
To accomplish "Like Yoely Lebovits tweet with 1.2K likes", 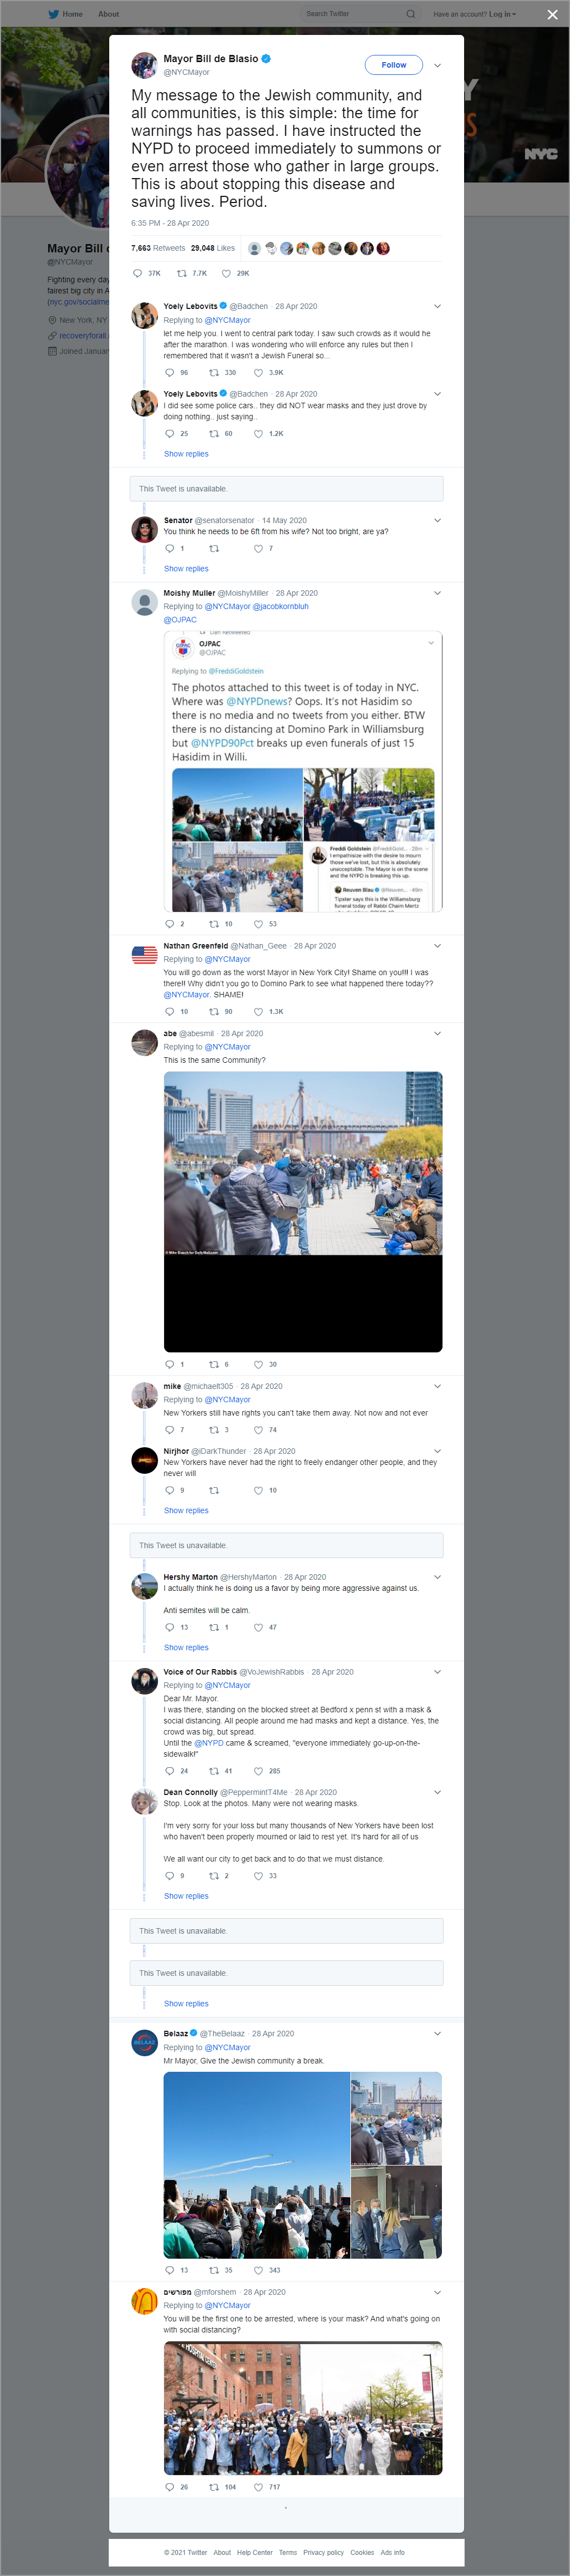I will point(259,434).
